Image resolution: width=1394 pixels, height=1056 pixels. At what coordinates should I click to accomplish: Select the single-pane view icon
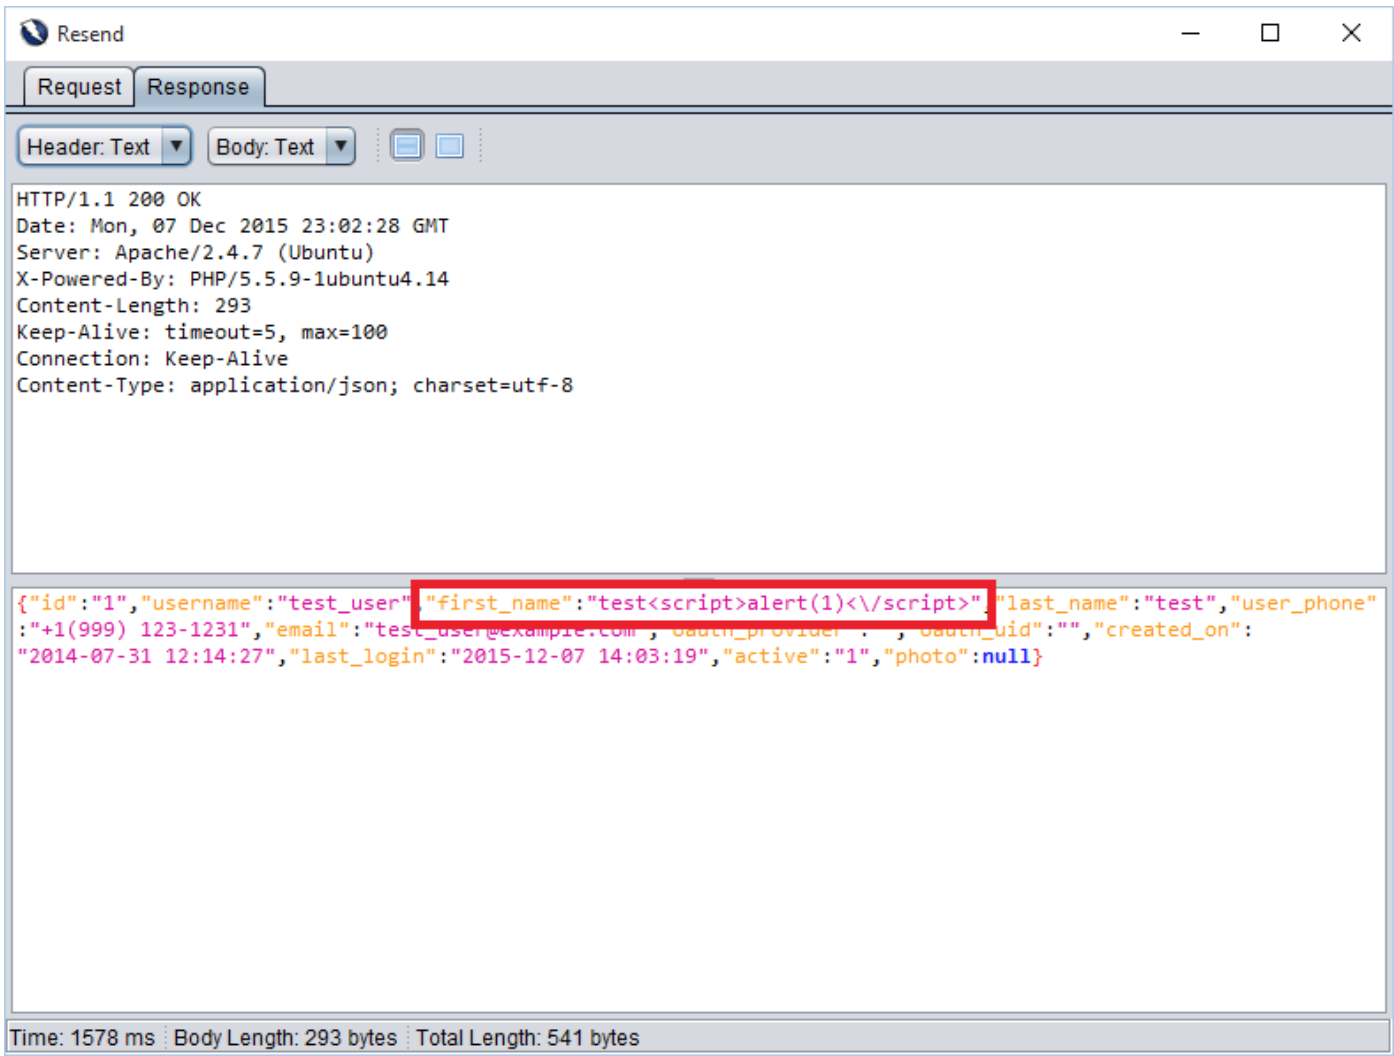tap(450, 146)
